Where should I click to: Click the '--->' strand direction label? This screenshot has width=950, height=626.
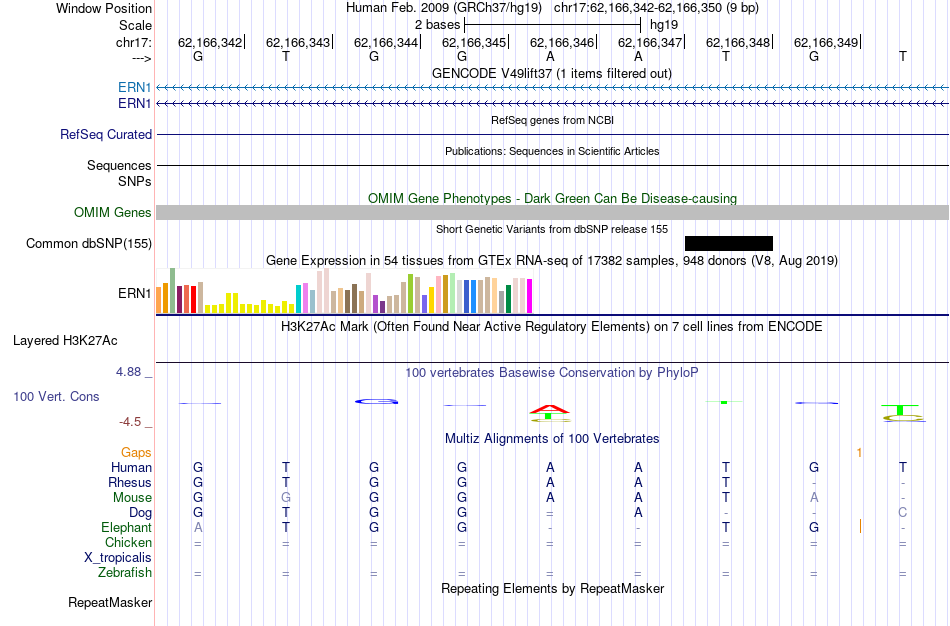tap(142, 58)
